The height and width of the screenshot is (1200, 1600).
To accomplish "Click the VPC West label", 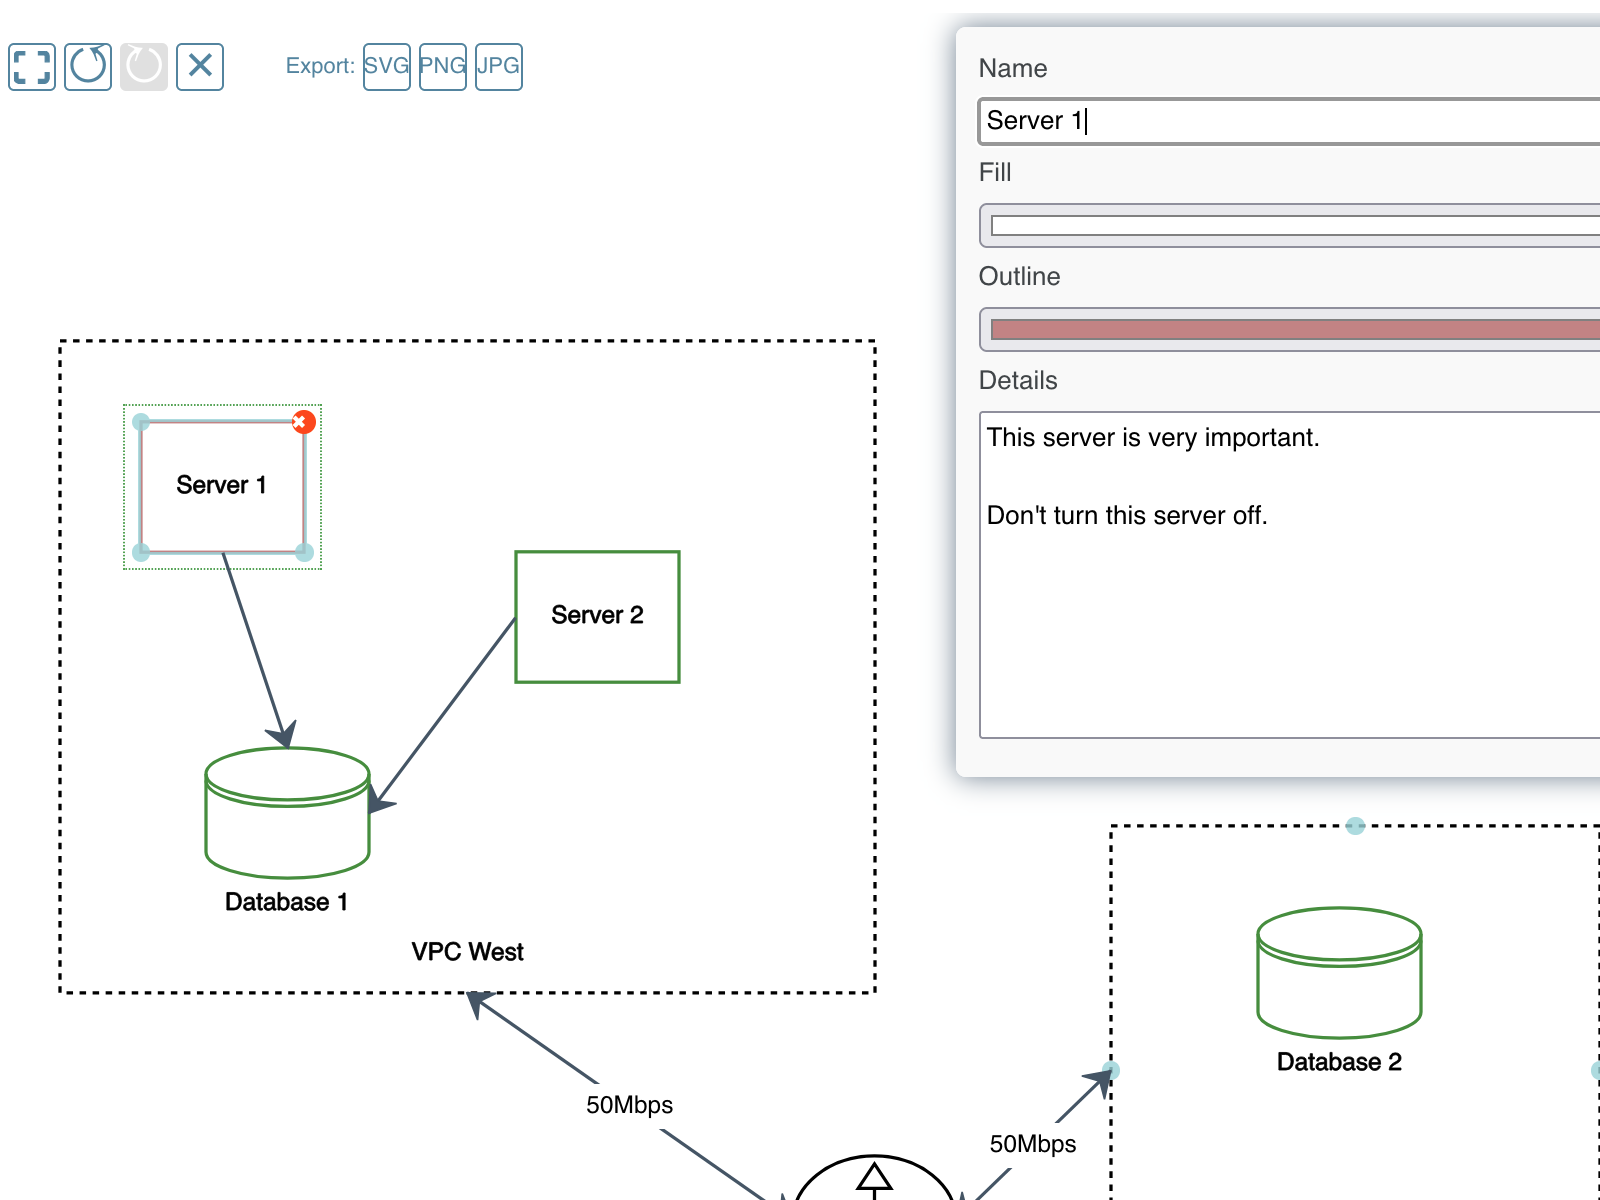I will 467,952.
